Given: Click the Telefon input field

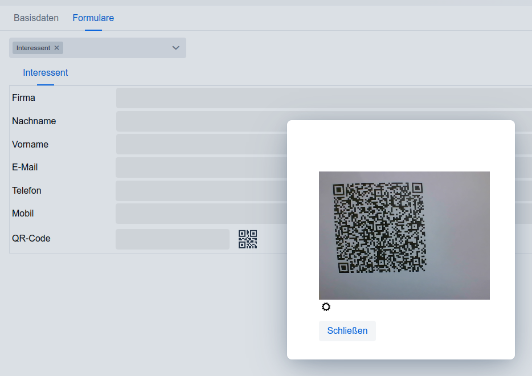Looking at the screenshot, I should coord(202,191).
